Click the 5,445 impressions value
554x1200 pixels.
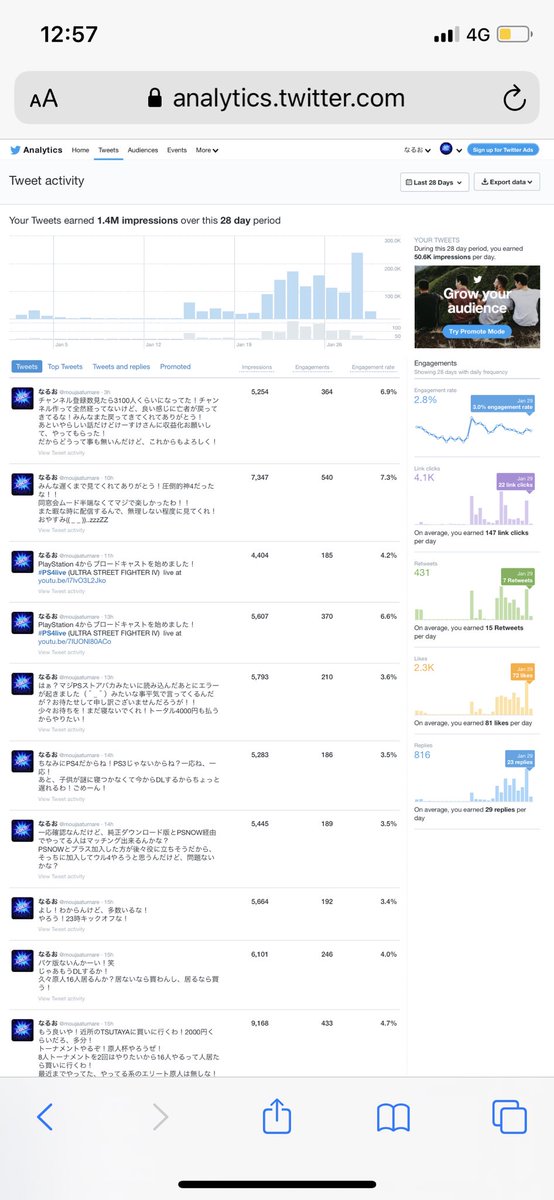pos(260,823)
